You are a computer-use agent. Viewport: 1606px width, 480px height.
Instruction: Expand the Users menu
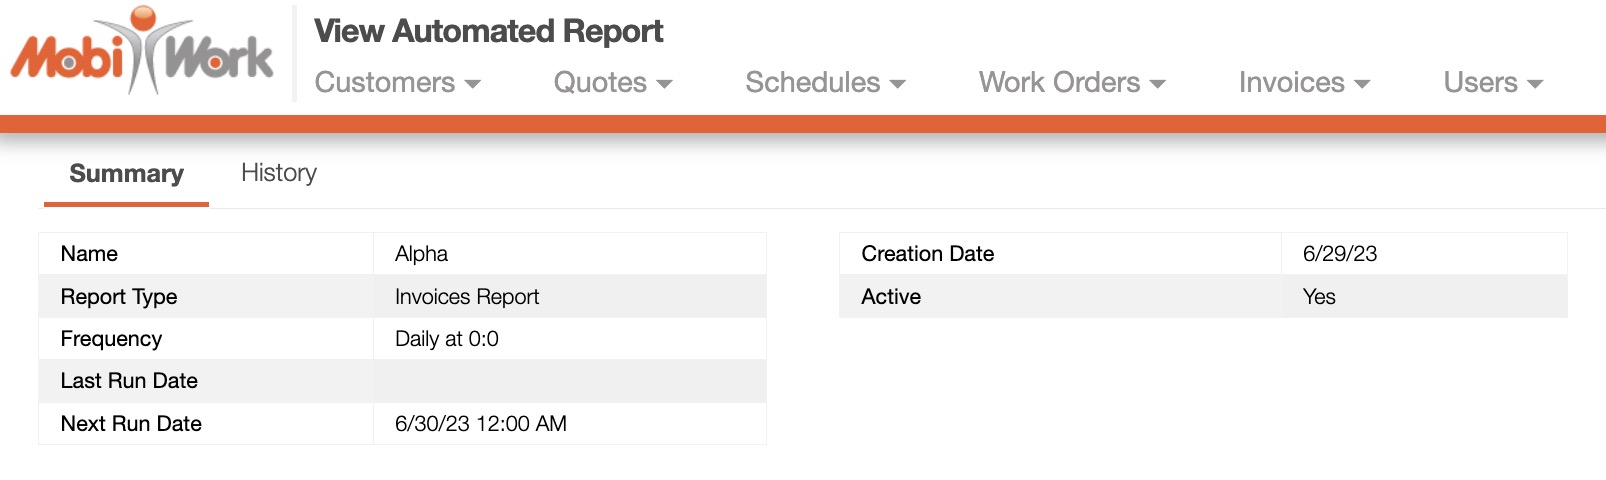(x=1492, y=83)
